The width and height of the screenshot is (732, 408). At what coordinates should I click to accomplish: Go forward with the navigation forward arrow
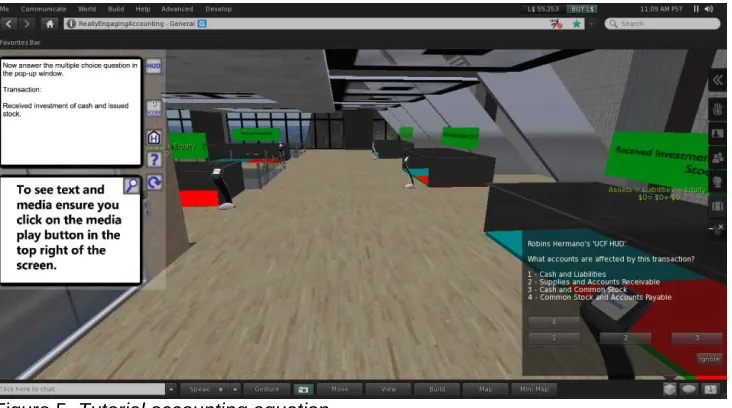27,23
